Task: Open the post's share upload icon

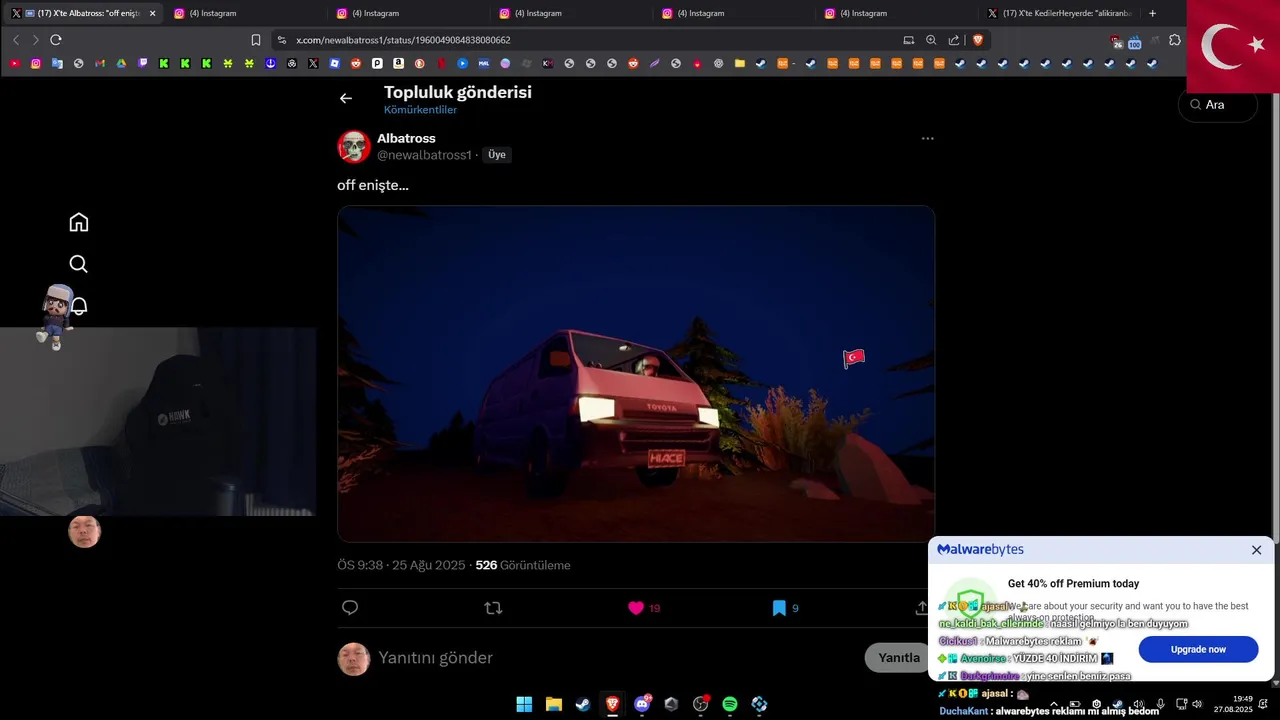Action: pos(921,608)
